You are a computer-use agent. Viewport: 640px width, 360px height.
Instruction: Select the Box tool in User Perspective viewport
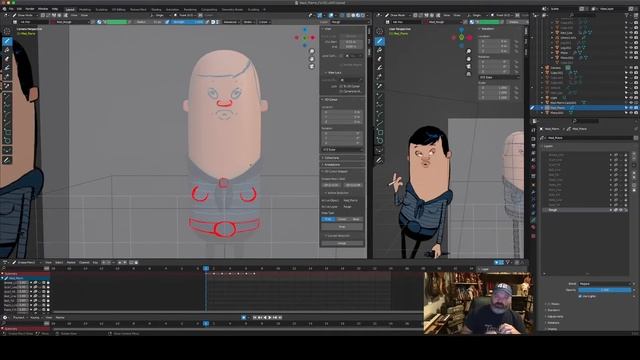(380, 131)
